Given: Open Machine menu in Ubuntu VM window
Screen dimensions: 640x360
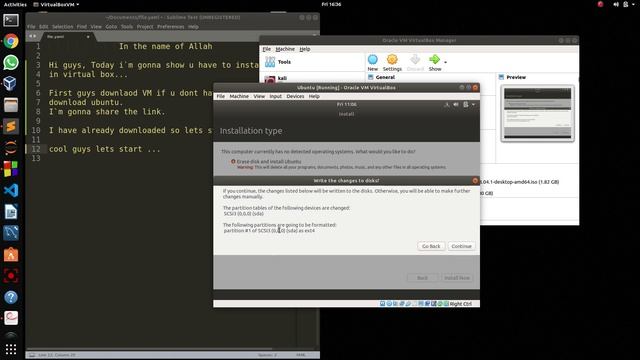Looking at the screenshot, I should (x=239, y=96).
